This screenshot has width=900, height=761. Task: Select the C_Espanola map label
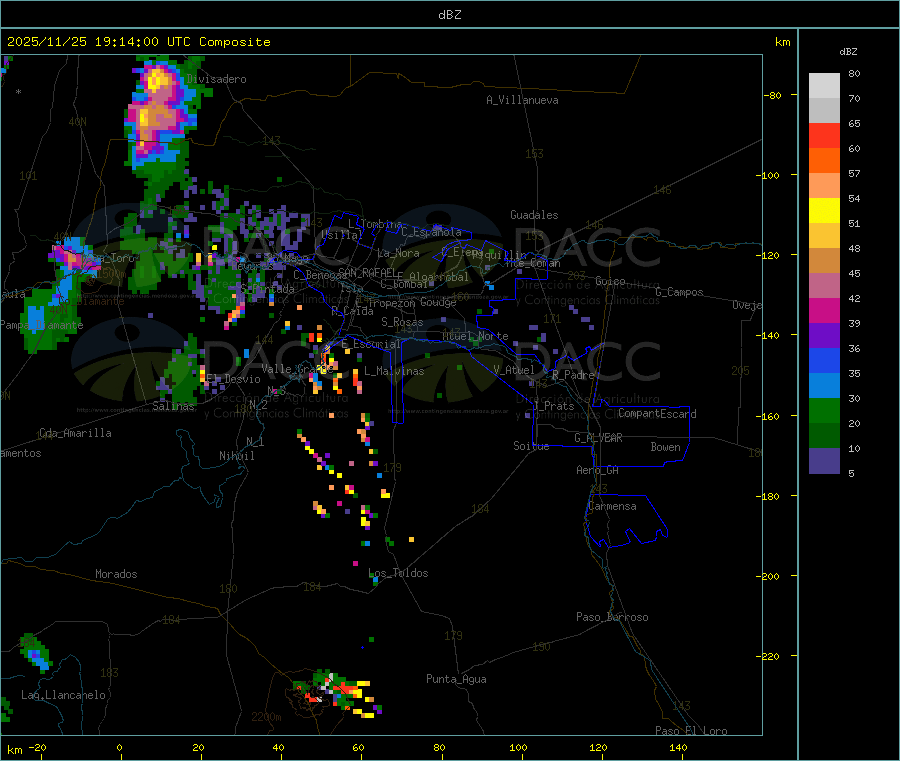[x=431, y=232]
